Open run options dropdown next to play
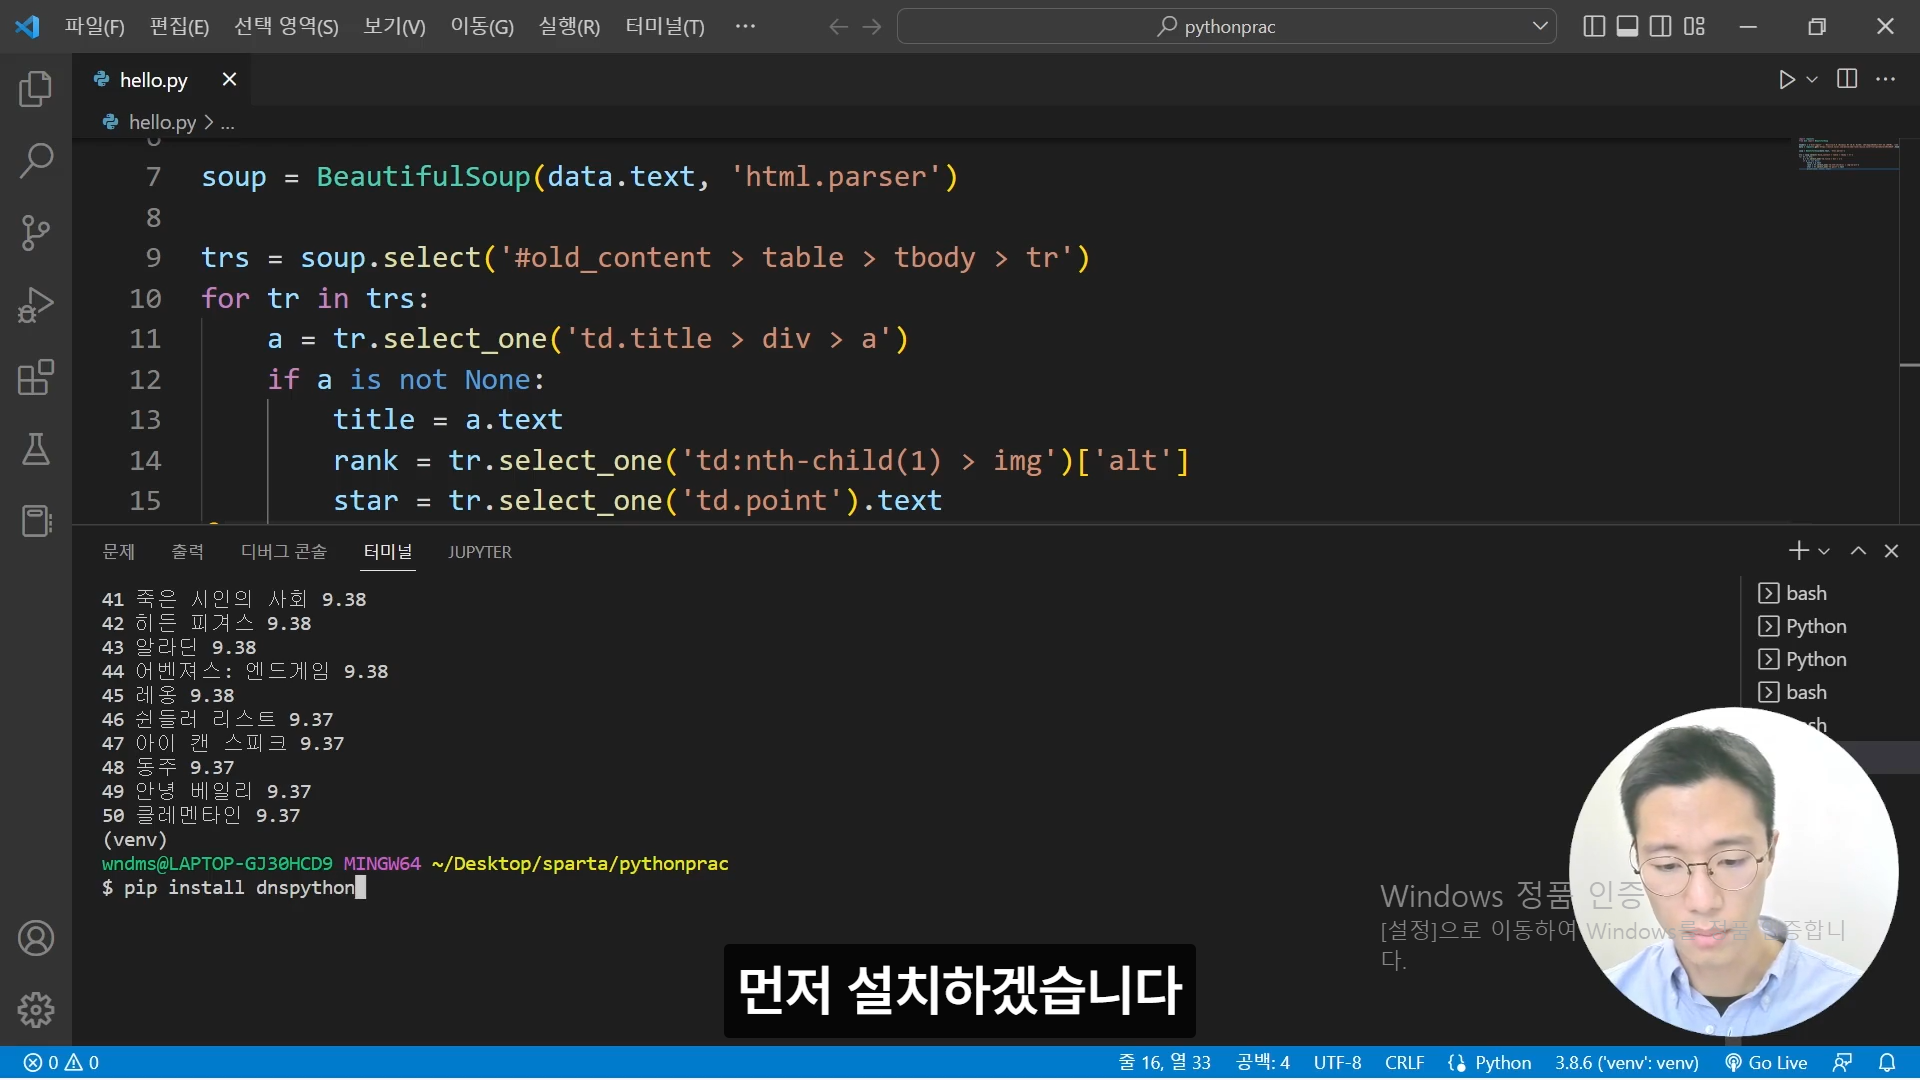Image resolution: width=1920 pixels, height=1080 pixels. pos(1812,80)
